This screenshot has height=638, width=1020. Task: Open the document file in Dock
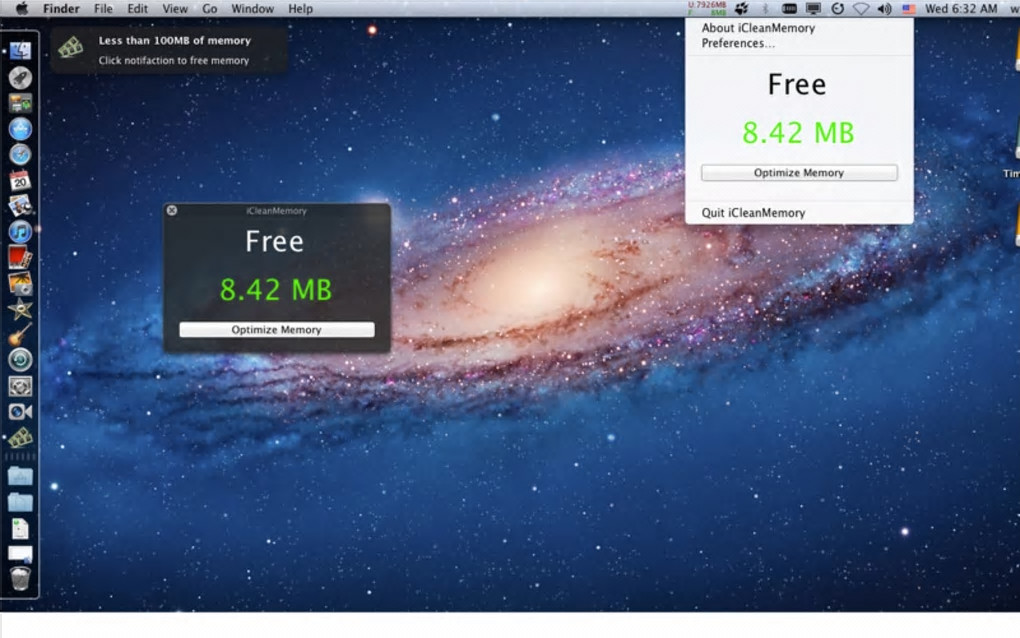20,529
